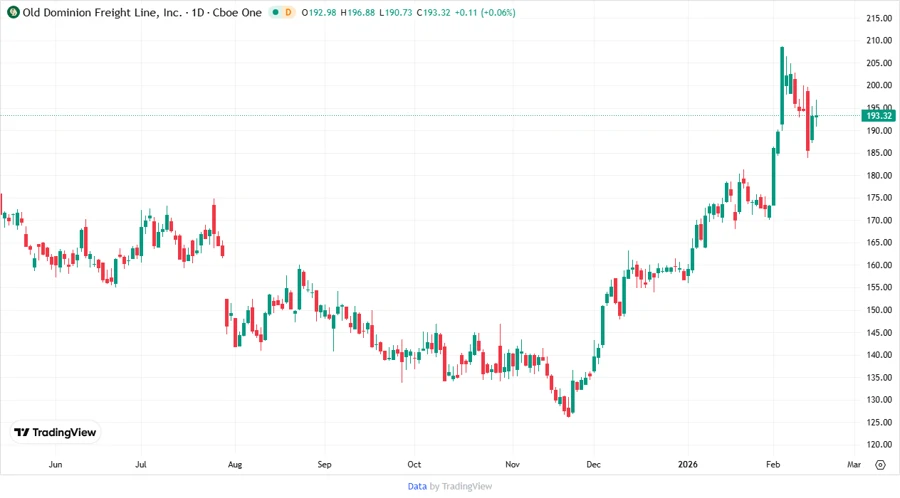Click the 145.00 price axis label
This screenshot has height=498, width=900.
coord(879,333)
